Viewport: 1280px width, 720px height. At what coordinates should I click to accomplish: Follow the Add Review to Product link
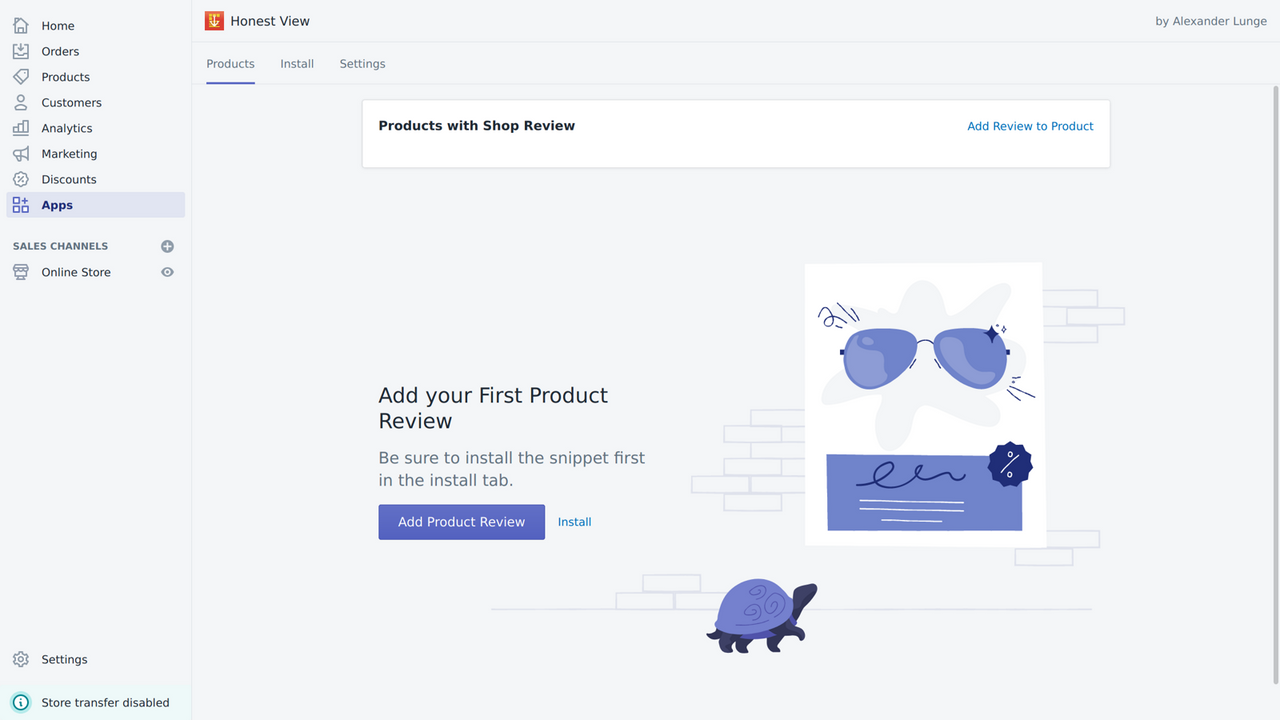[x=1030, y=126]
